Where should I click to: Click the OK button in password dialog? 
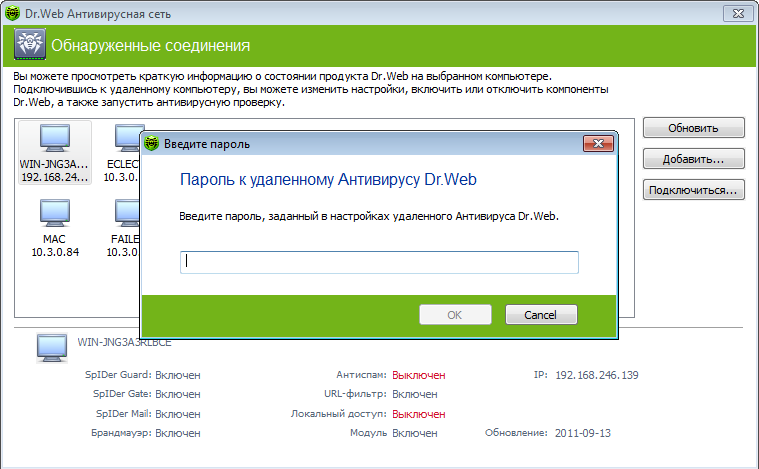point(455,315)
